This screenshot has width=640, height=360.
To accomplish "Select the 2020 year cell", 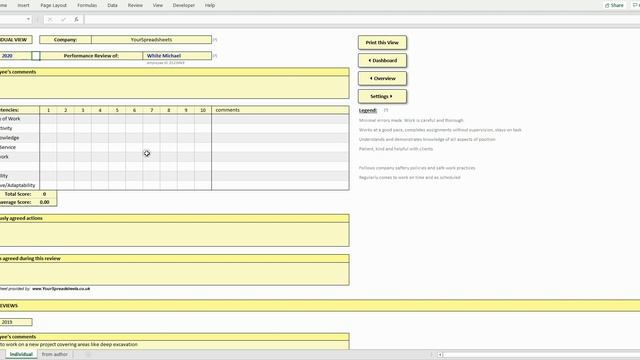I will [x=16, y=56].
